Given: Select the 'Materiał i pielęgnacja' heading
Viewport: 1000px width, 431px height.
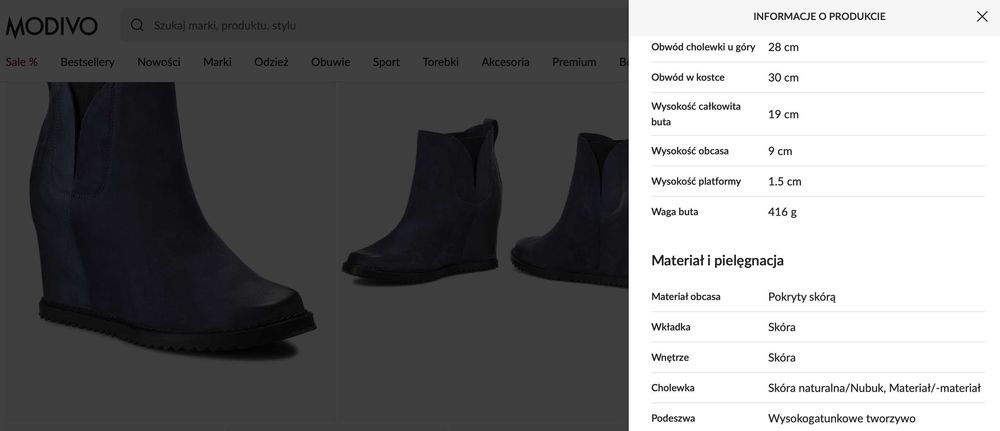Looking at the screenshot, I should point(717,260).
